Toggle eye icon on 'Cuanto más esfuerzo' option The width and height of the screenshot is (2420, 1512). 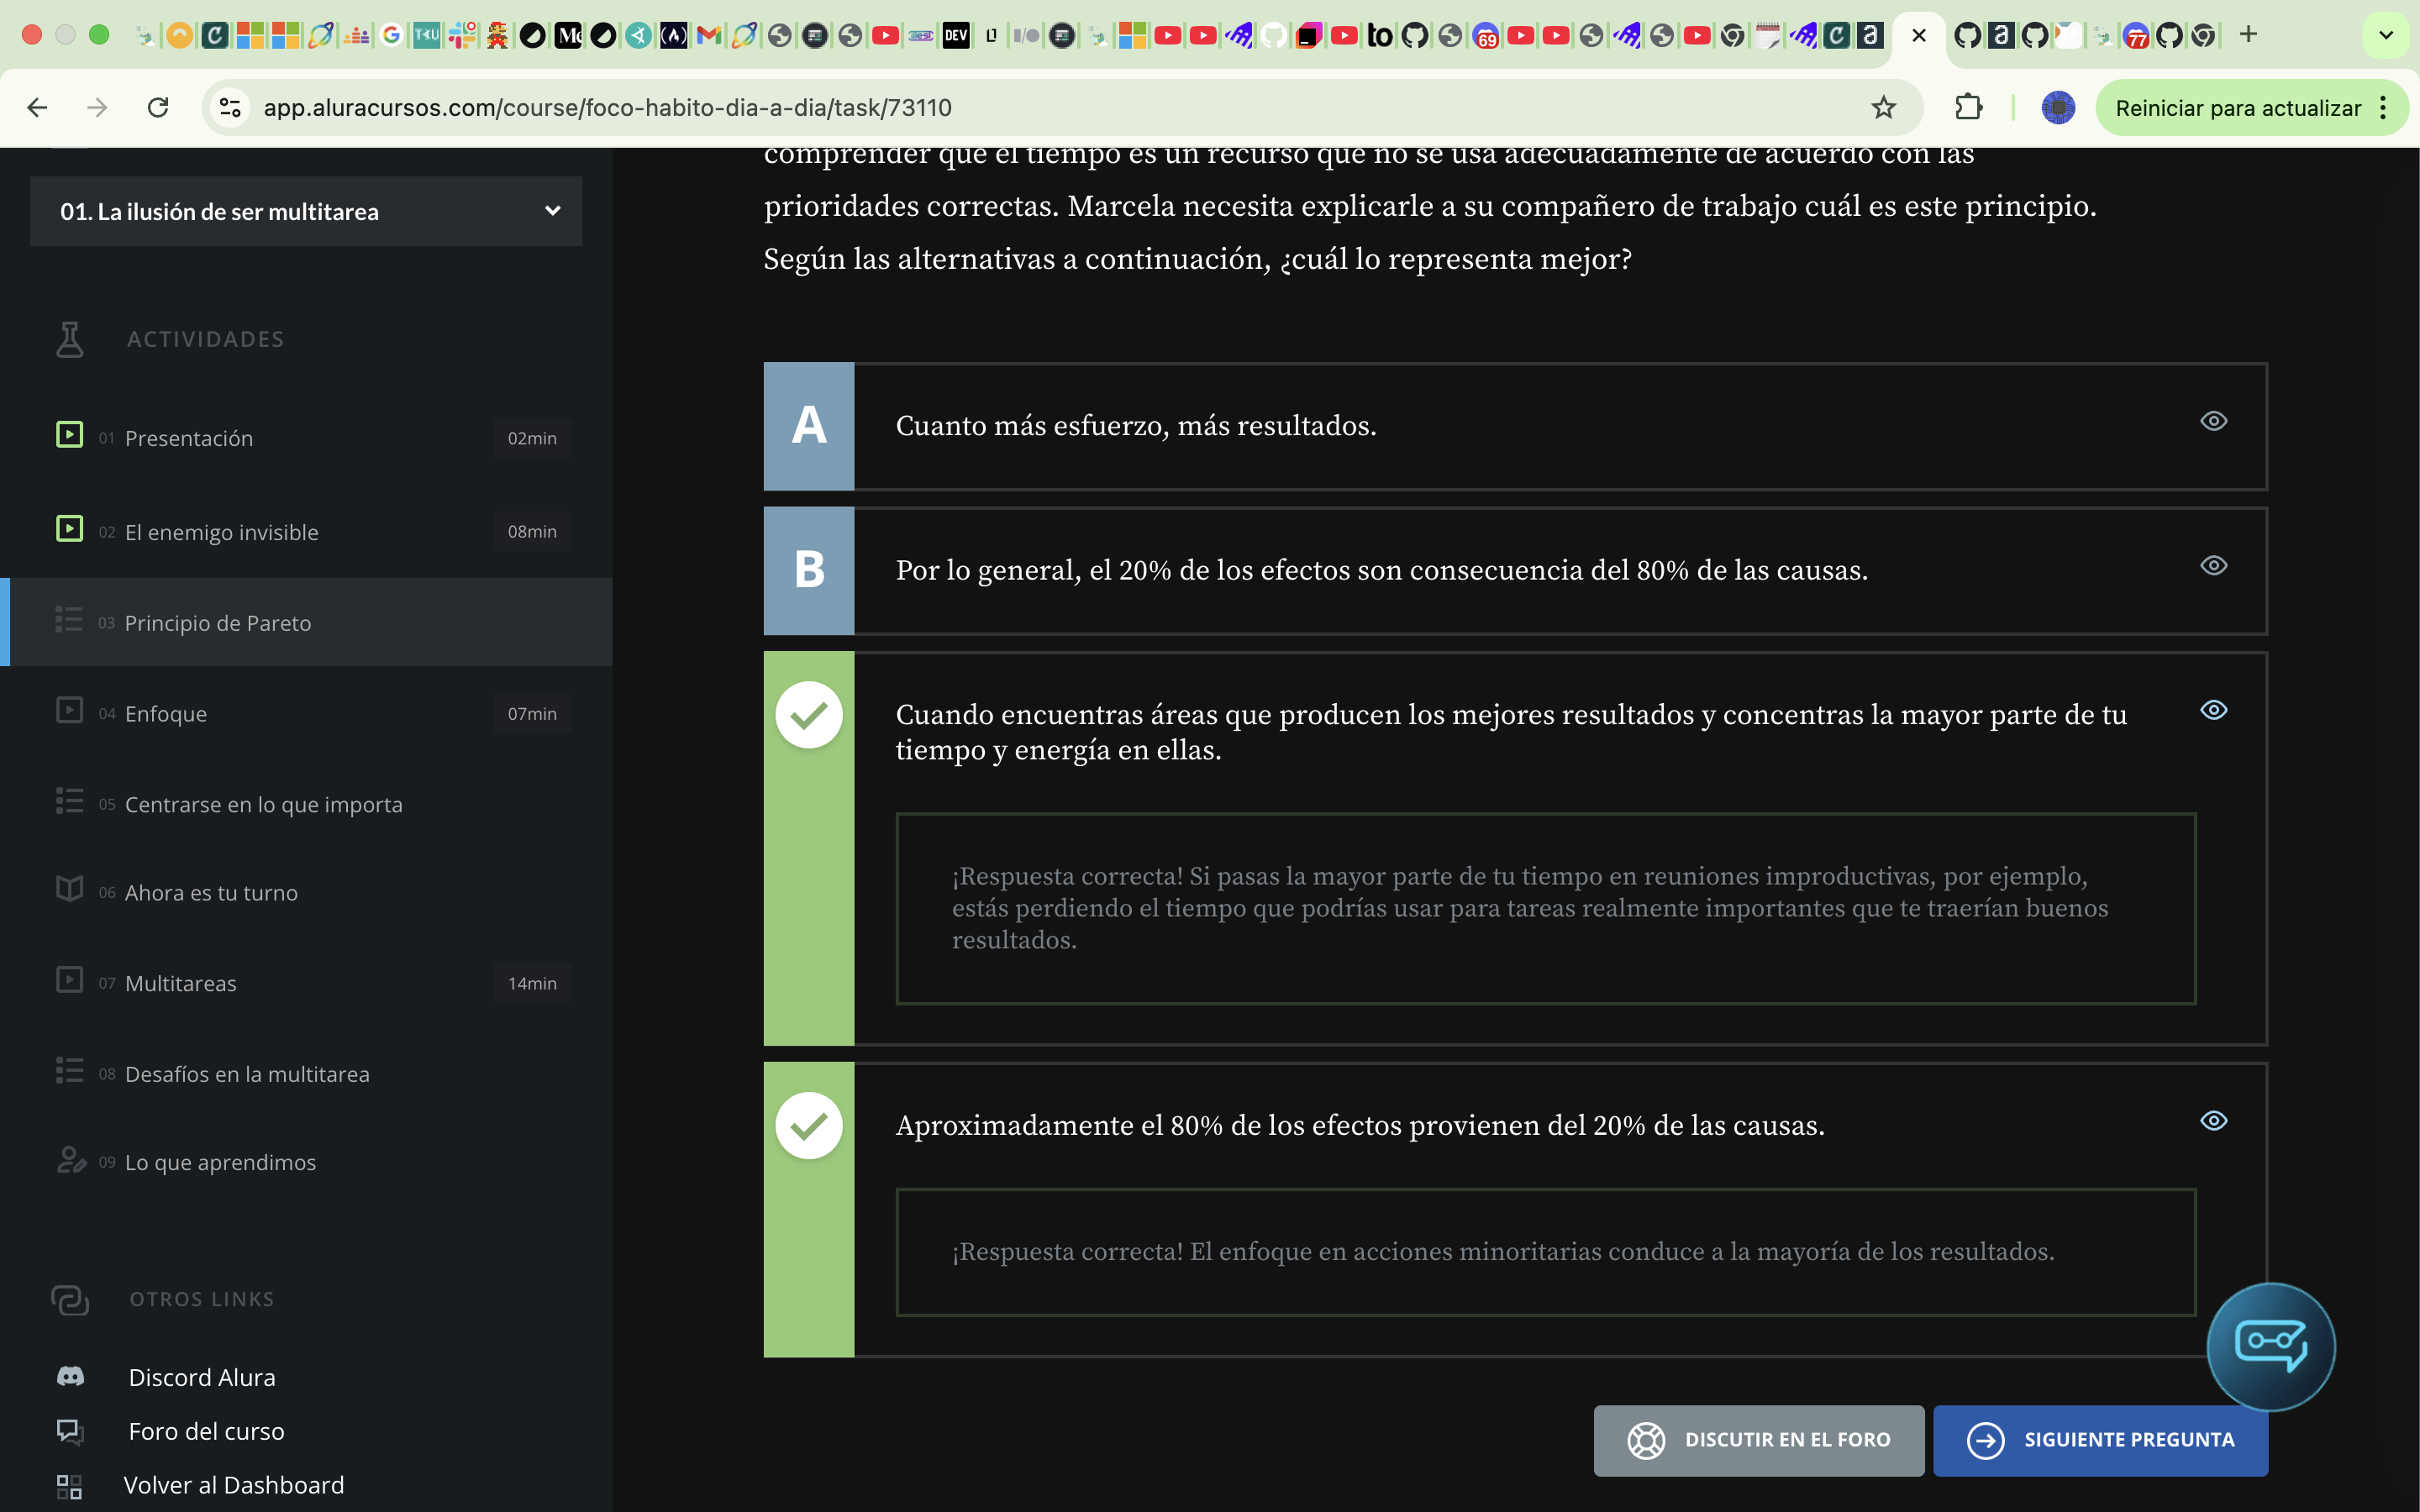[x=2213, y=421]
